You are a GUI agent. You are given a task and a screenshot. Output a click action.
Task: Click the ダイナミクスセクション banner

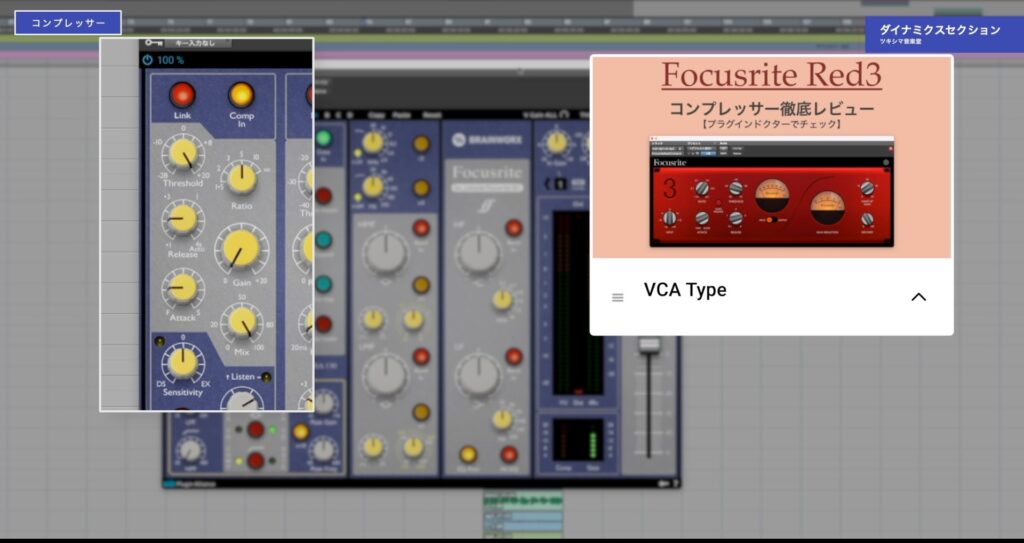[x=944, y=35]
